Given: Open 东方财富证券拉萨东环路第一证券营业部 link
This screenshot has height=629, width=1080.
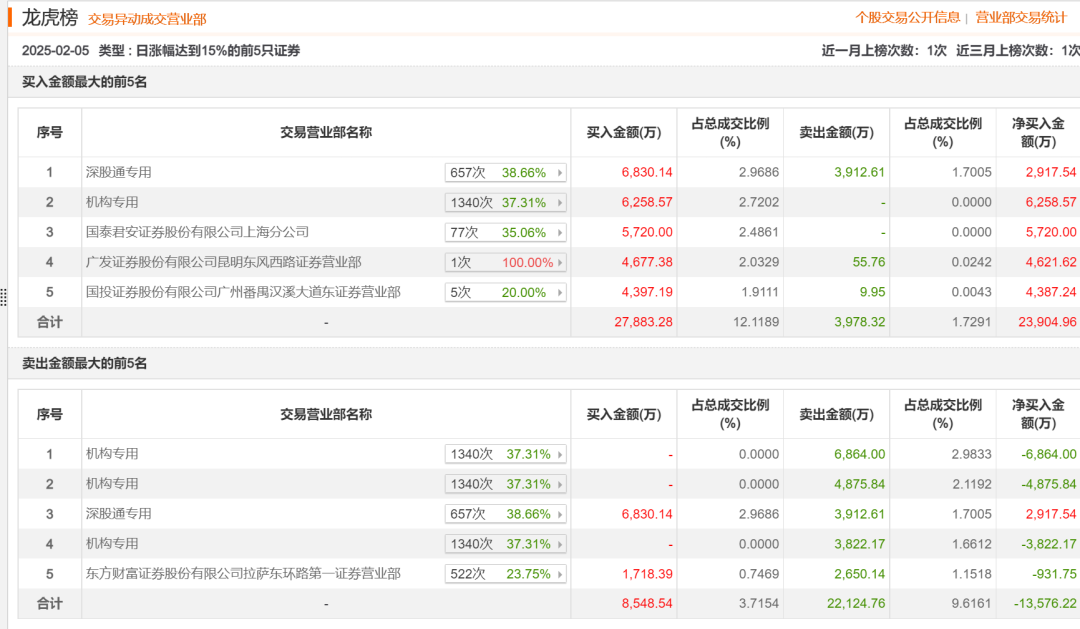Looking at the screenshot, I should (243, 574).
